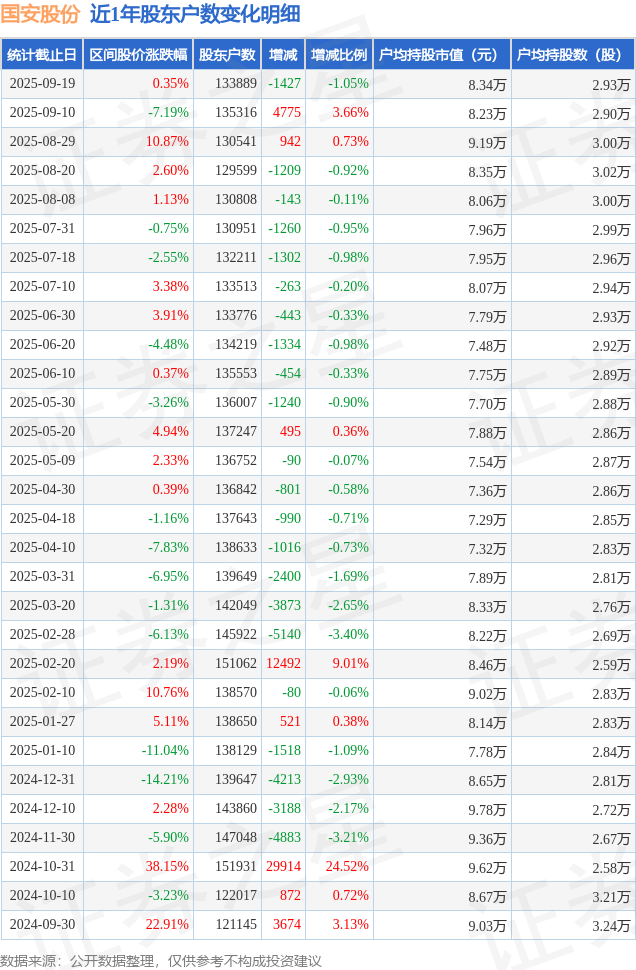636x970 pixels.
Task: Select the 12492 increase value
Action: [284, 664]
